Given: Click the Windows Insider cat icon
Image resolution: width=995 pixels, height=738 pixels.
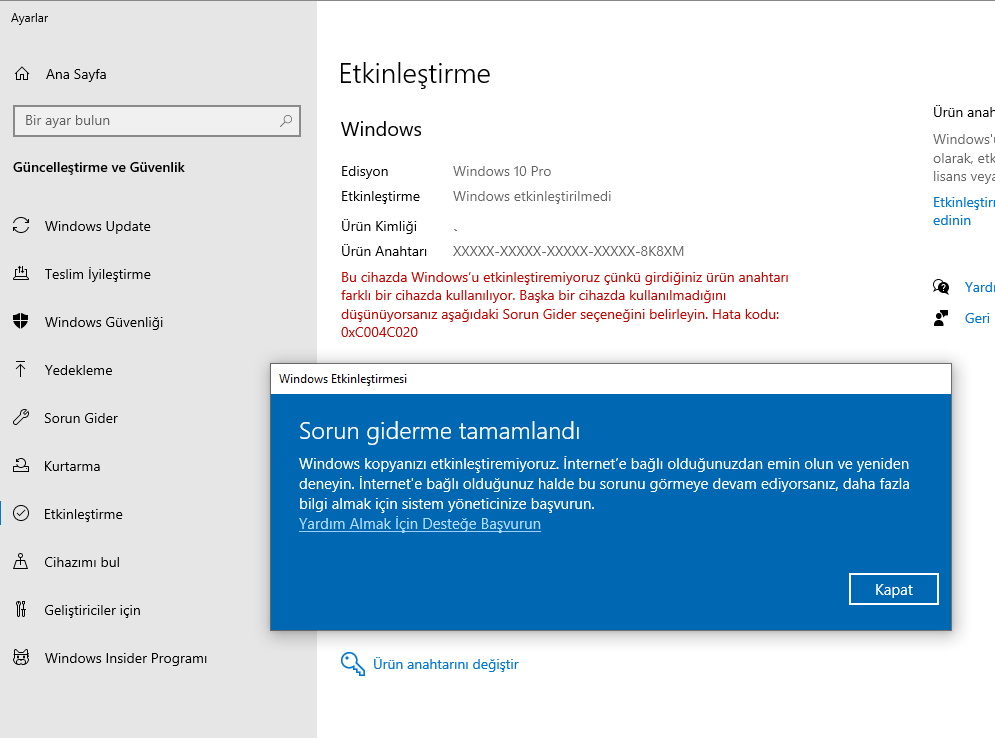Looking at the screenshot, I should pyautogui.click(x=21, y=657).
